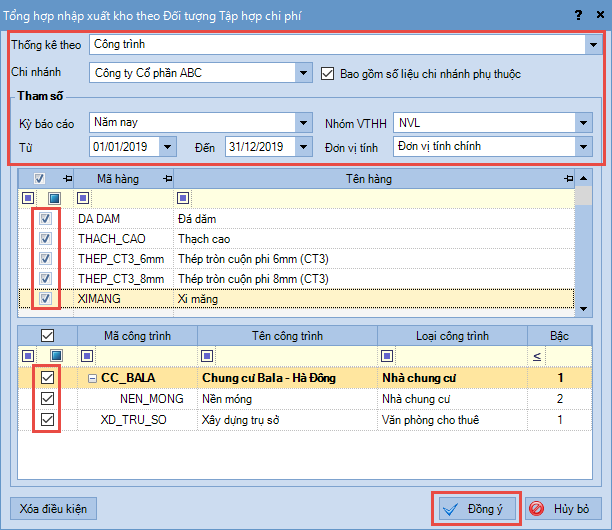Image resolution: width=612 pixels, height=530 pixels.
Task: Open the 'Thống kê theo' dropdown
Action: [x=593, y=44]
